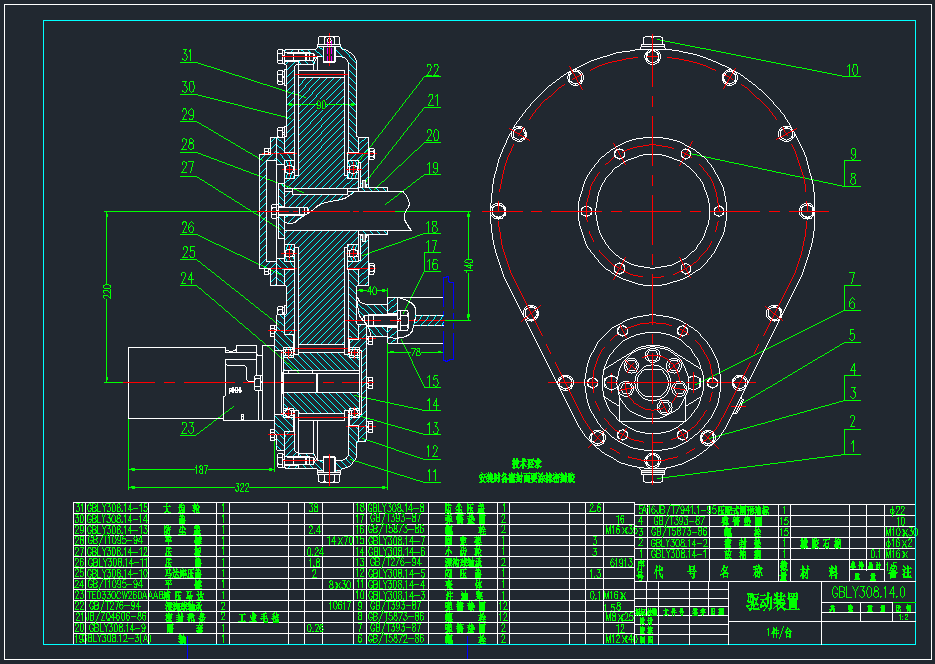Click the 220 vertical dimension text

click(107, 291)
